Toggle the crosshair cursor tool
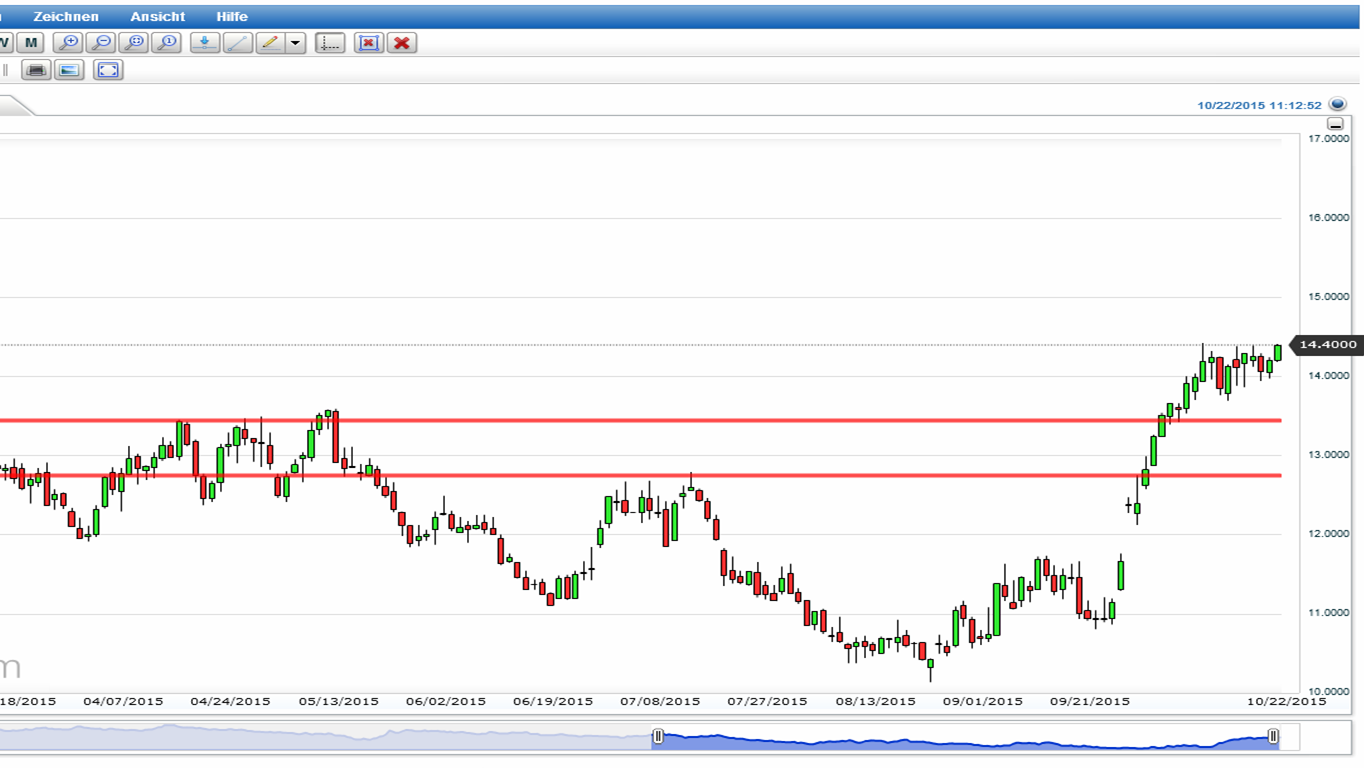Viewport: 1364px width, 768px height. pos(330,42)
